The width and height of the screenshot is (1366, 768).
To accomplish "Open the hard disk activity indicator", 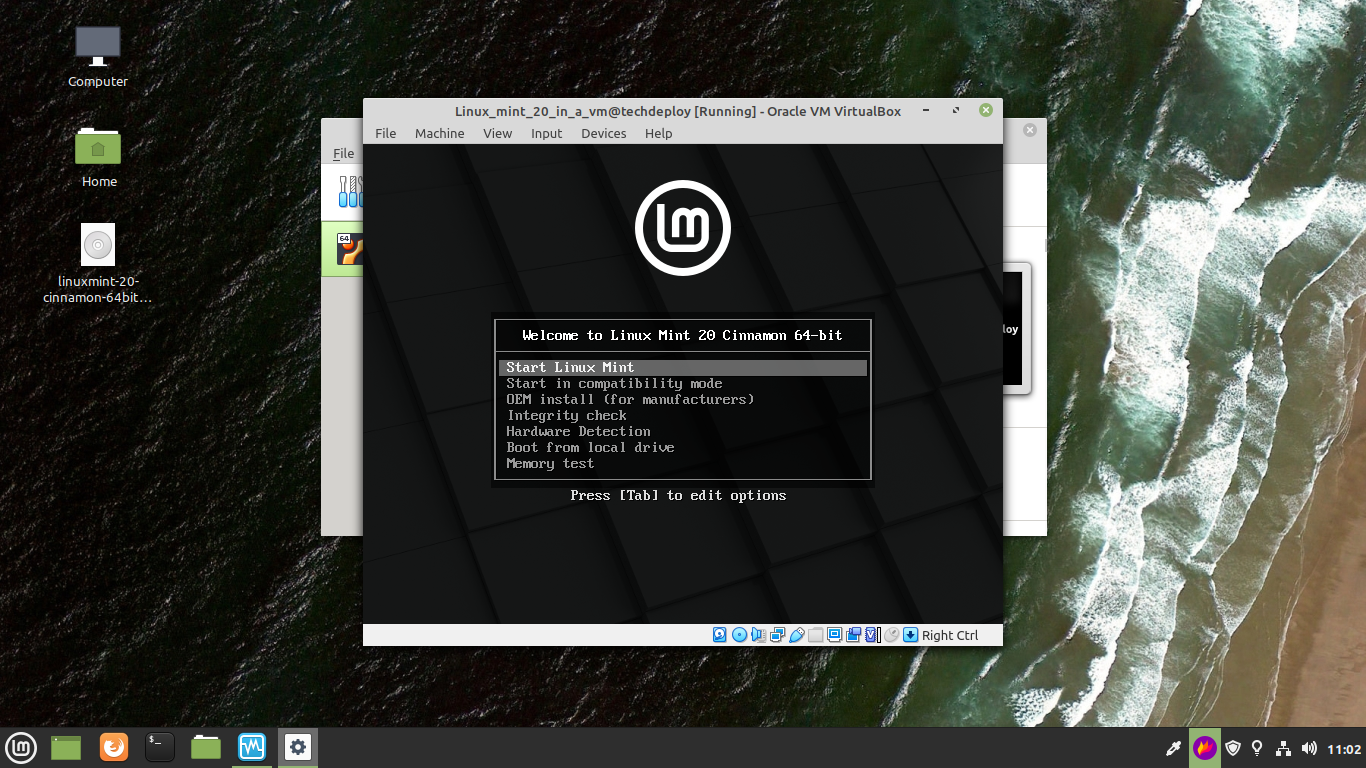I will coord(719,635).
